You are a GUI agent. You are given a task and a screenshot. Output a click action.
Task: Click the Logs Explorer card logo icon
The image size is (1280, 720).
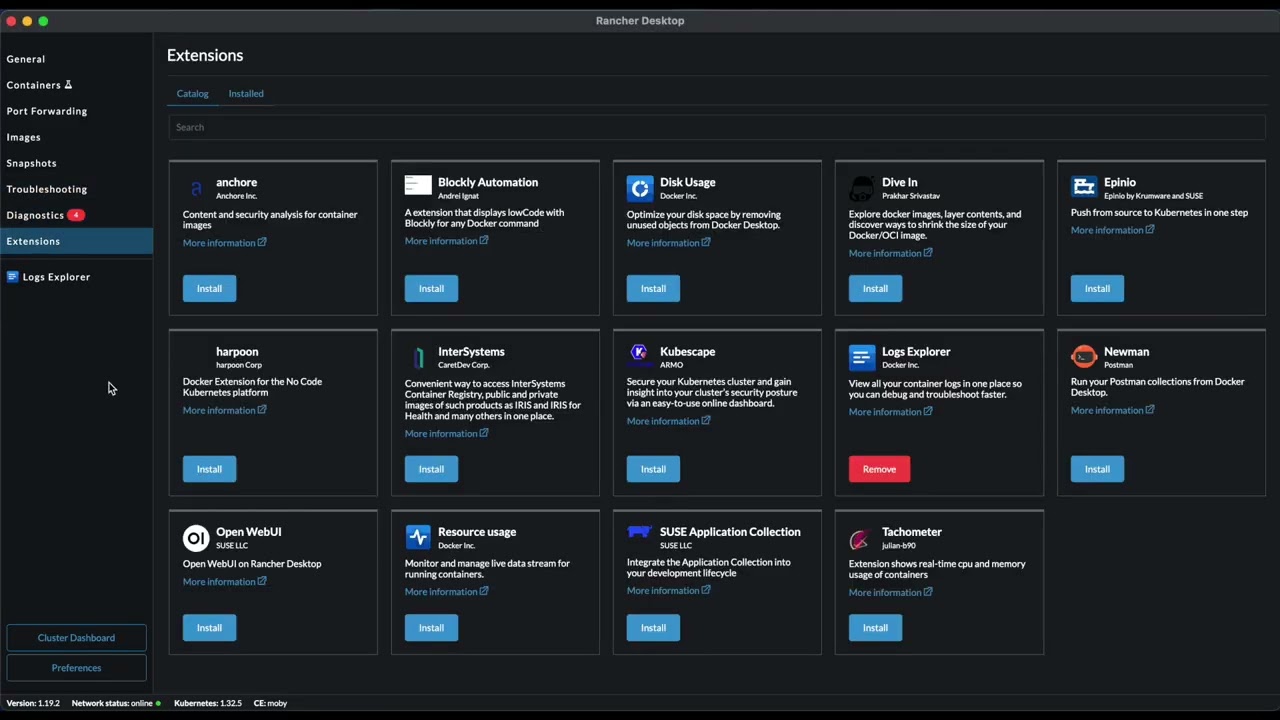(862, 357)
